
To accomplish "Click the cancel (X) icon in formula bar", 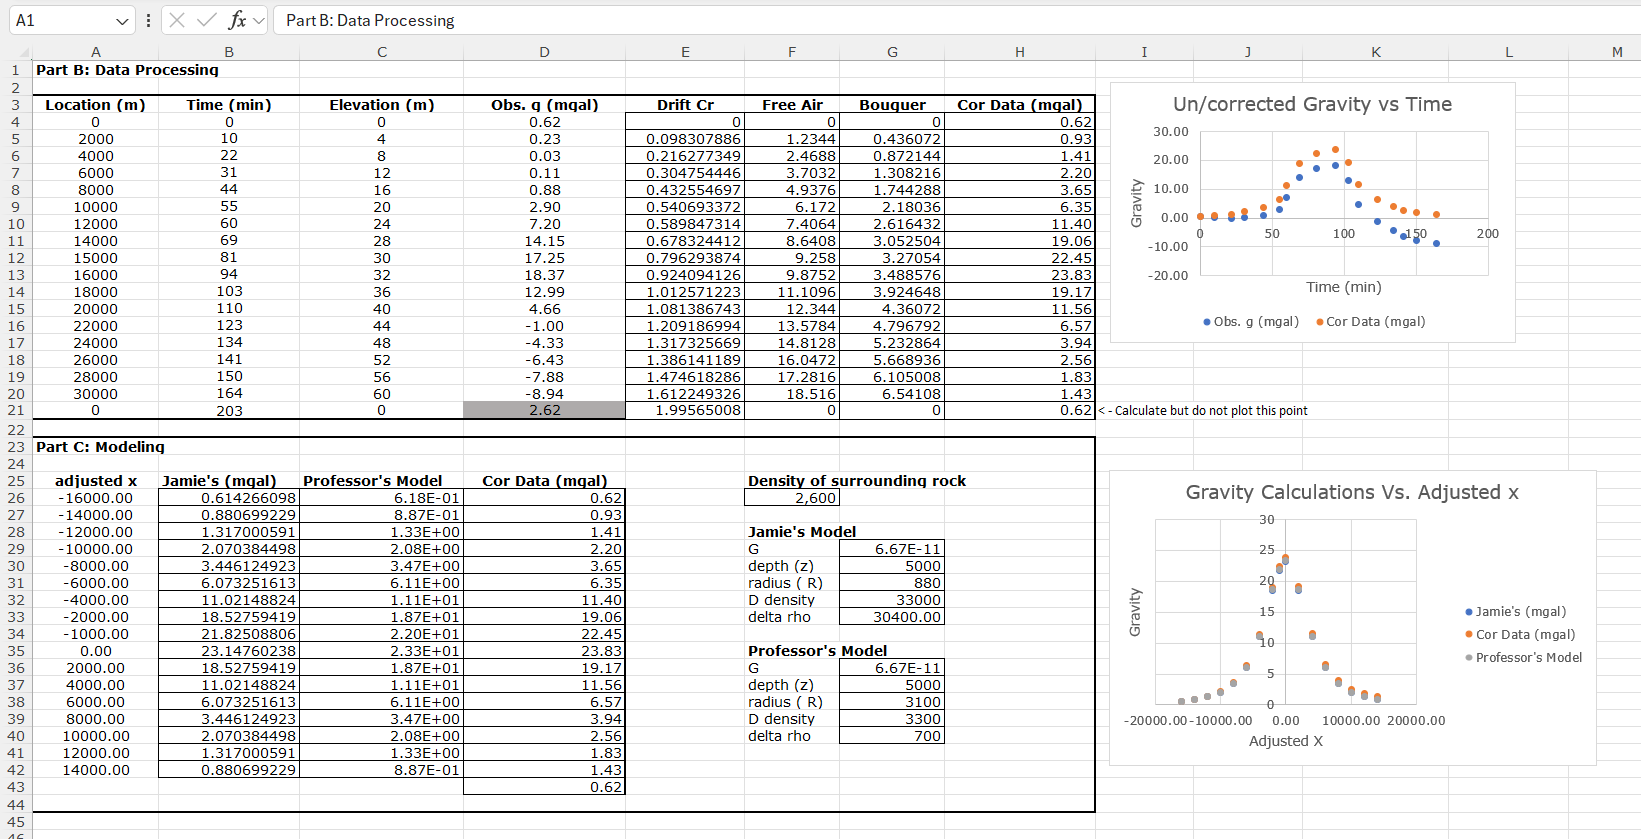I will click(x=177, y=20).
